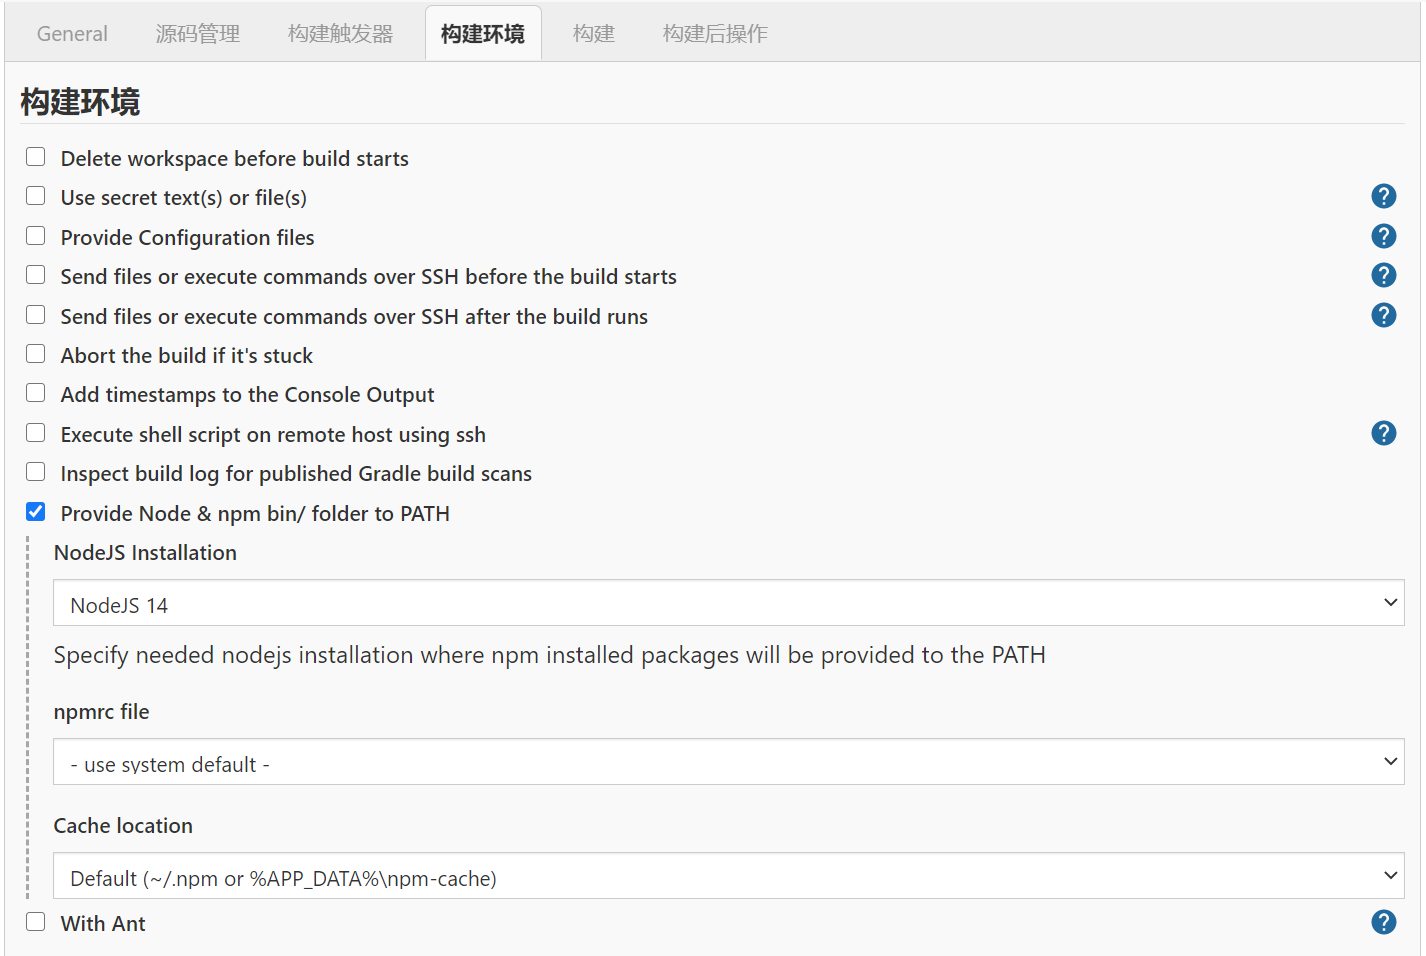Select the 构建环境 tab
1426x956 pixels.
483,34
